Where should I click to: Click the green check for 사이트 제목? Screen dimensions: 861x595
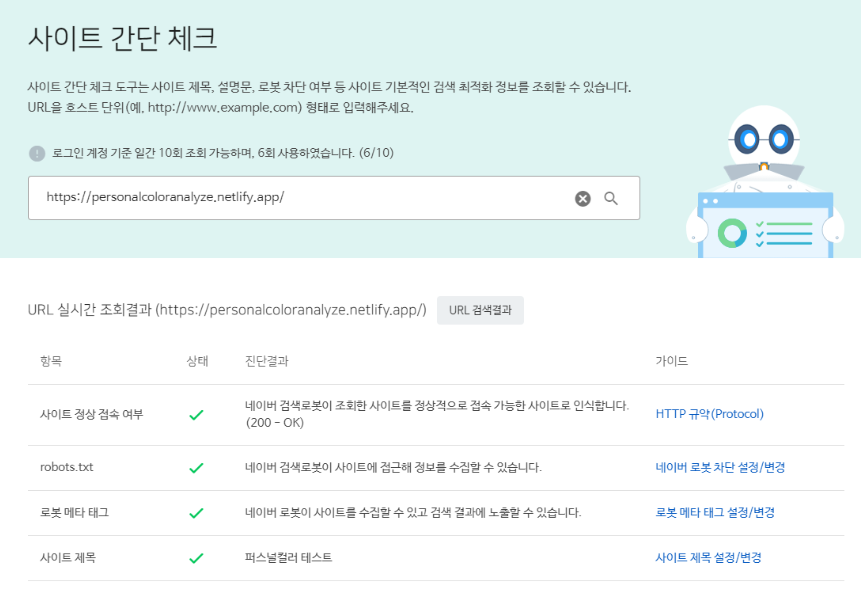coord(196,558)
